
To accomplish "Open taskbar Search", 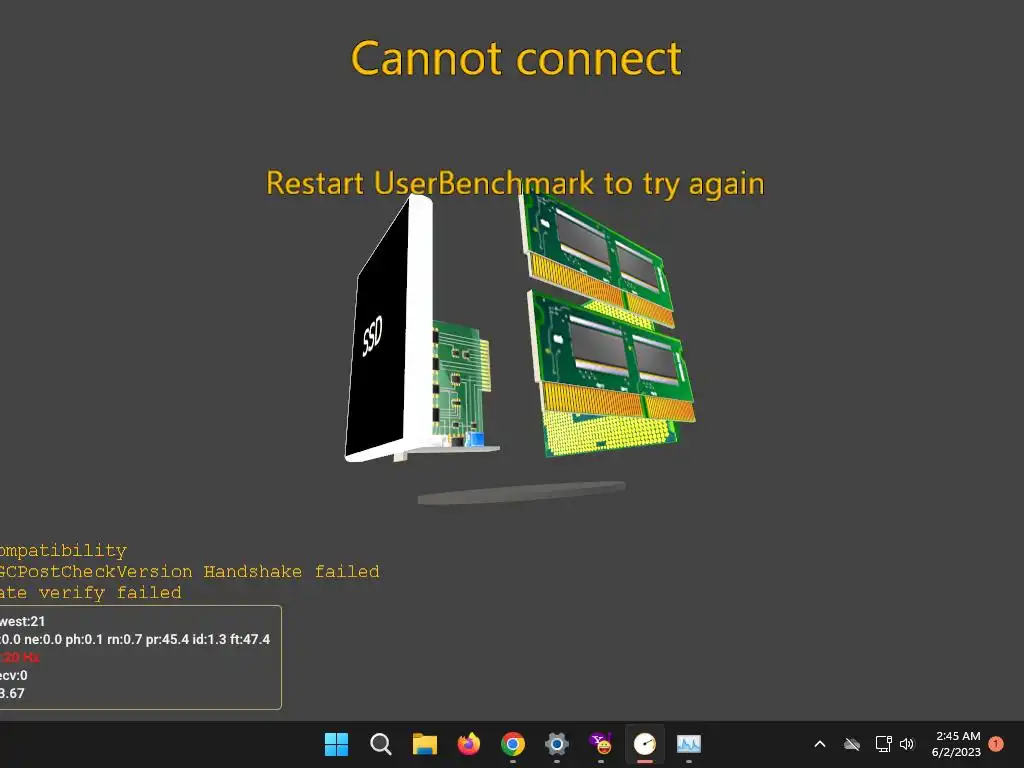I will coord(381,744).
